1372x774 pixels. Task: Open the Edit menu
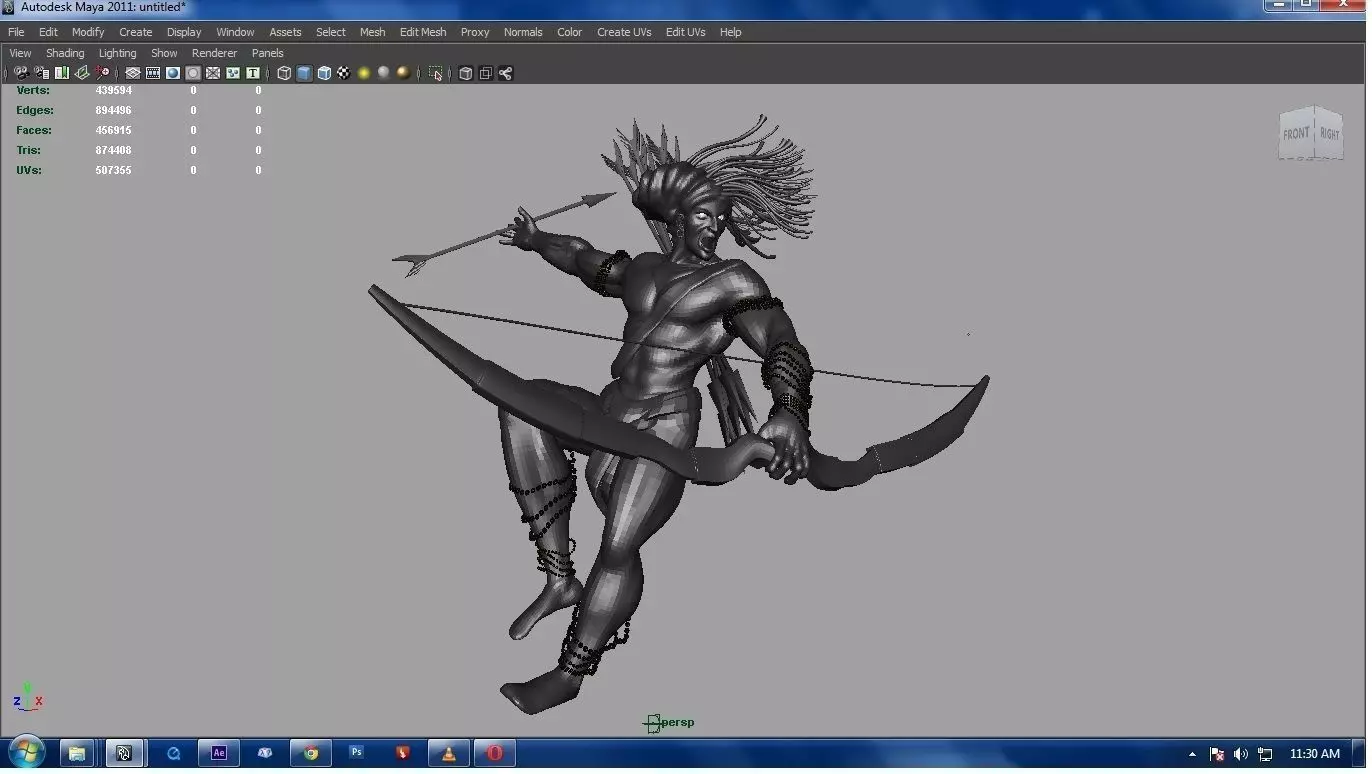[x=48, y=32]
